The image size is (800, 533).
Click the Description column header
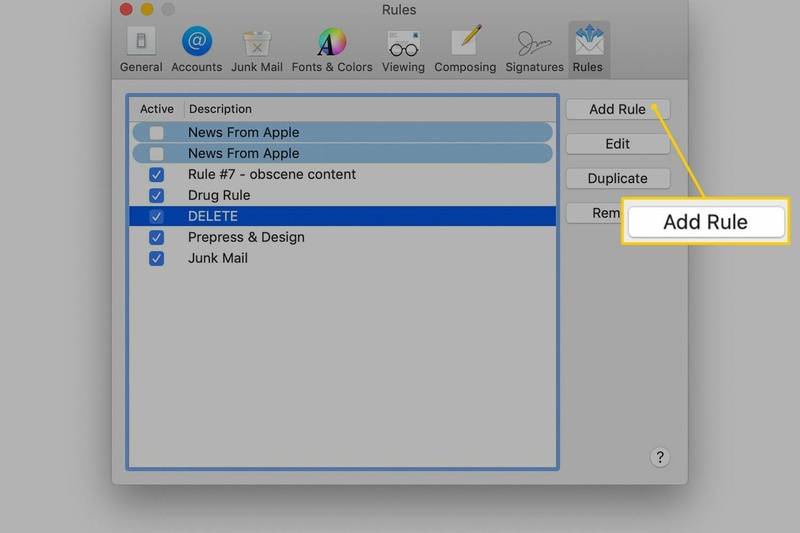[x=370, y=109]
